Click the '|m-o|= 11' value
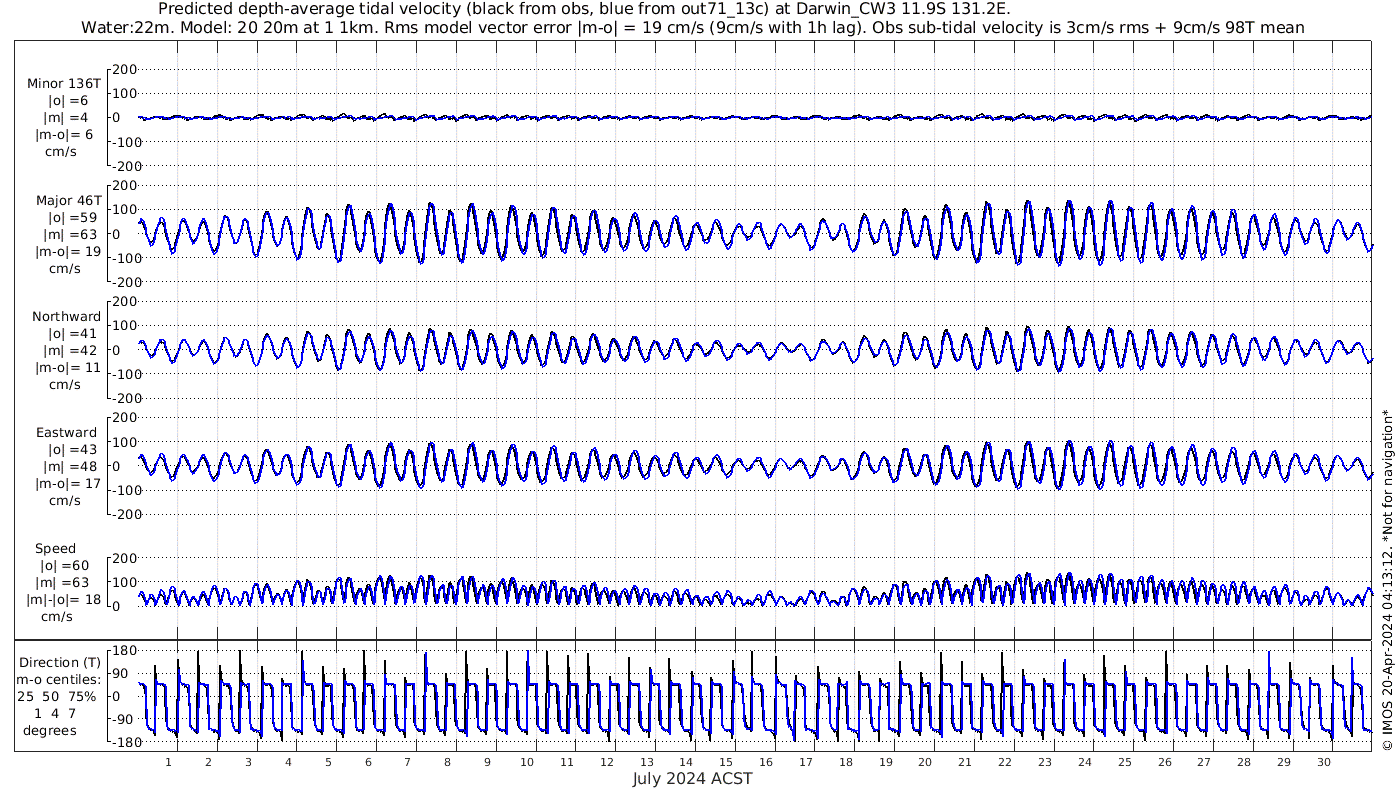Image resolution: width=1400 pixels, height=800 pixels. (68, 367)
